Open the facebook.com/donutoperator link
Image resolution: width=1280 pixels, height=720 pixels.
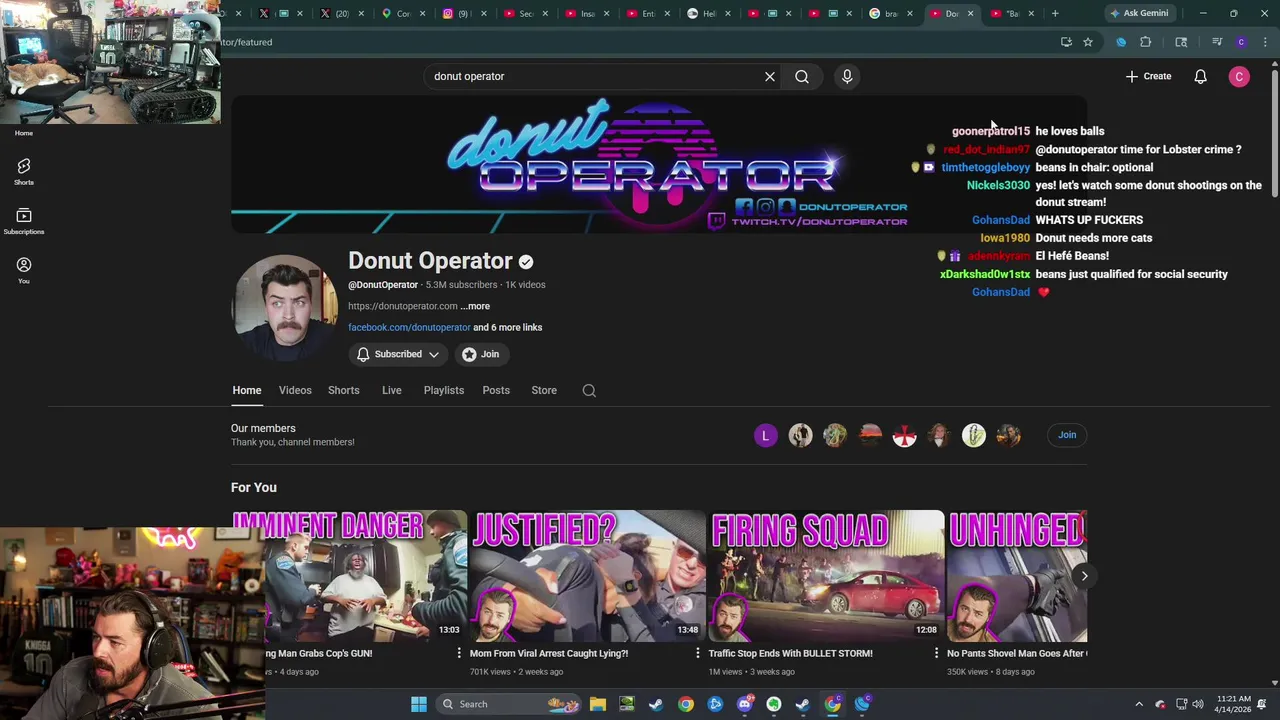409,327
